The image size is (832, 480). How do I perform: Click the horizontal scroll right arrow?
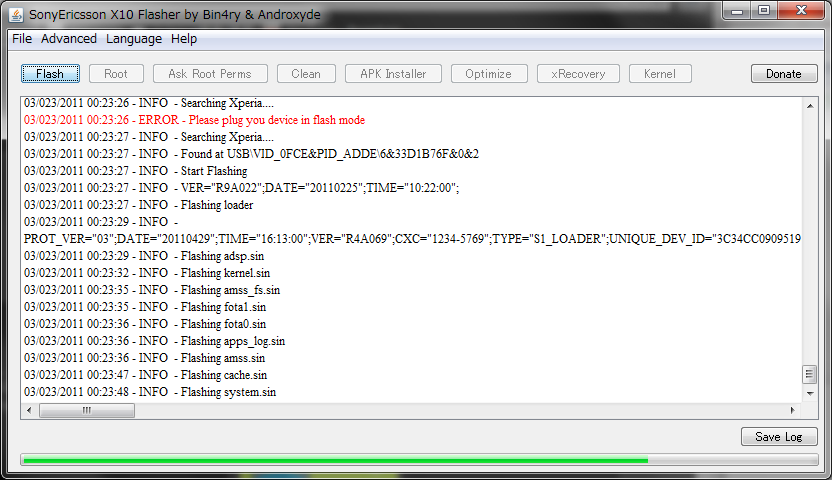click(793, 410)
